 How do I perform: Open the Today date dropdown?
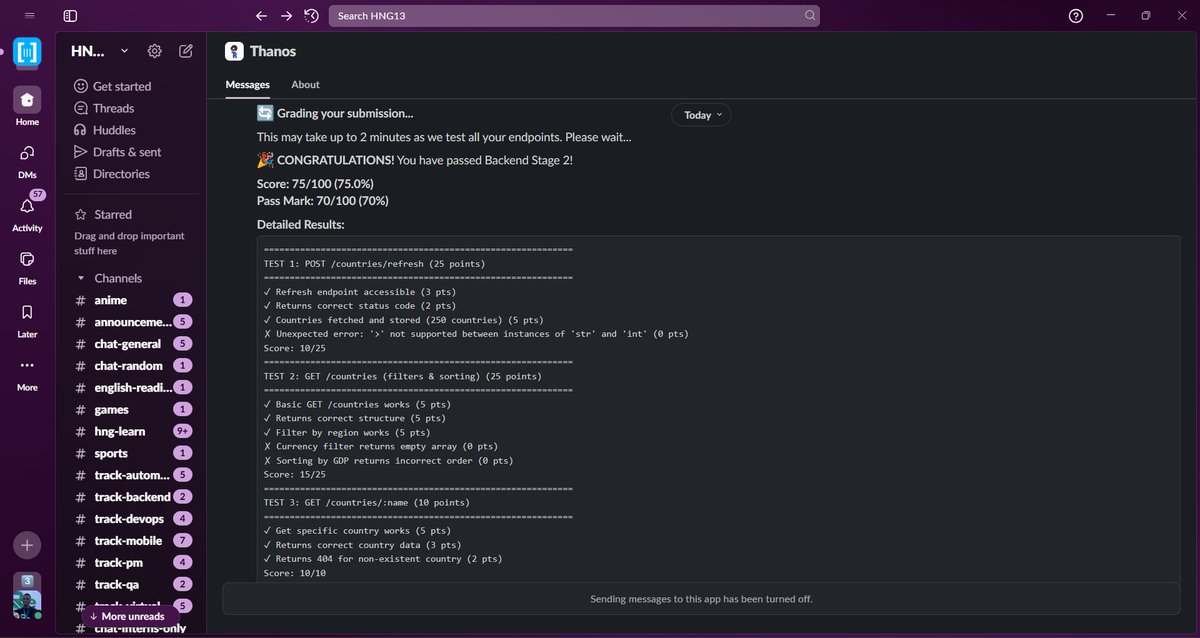pos(700,114)
